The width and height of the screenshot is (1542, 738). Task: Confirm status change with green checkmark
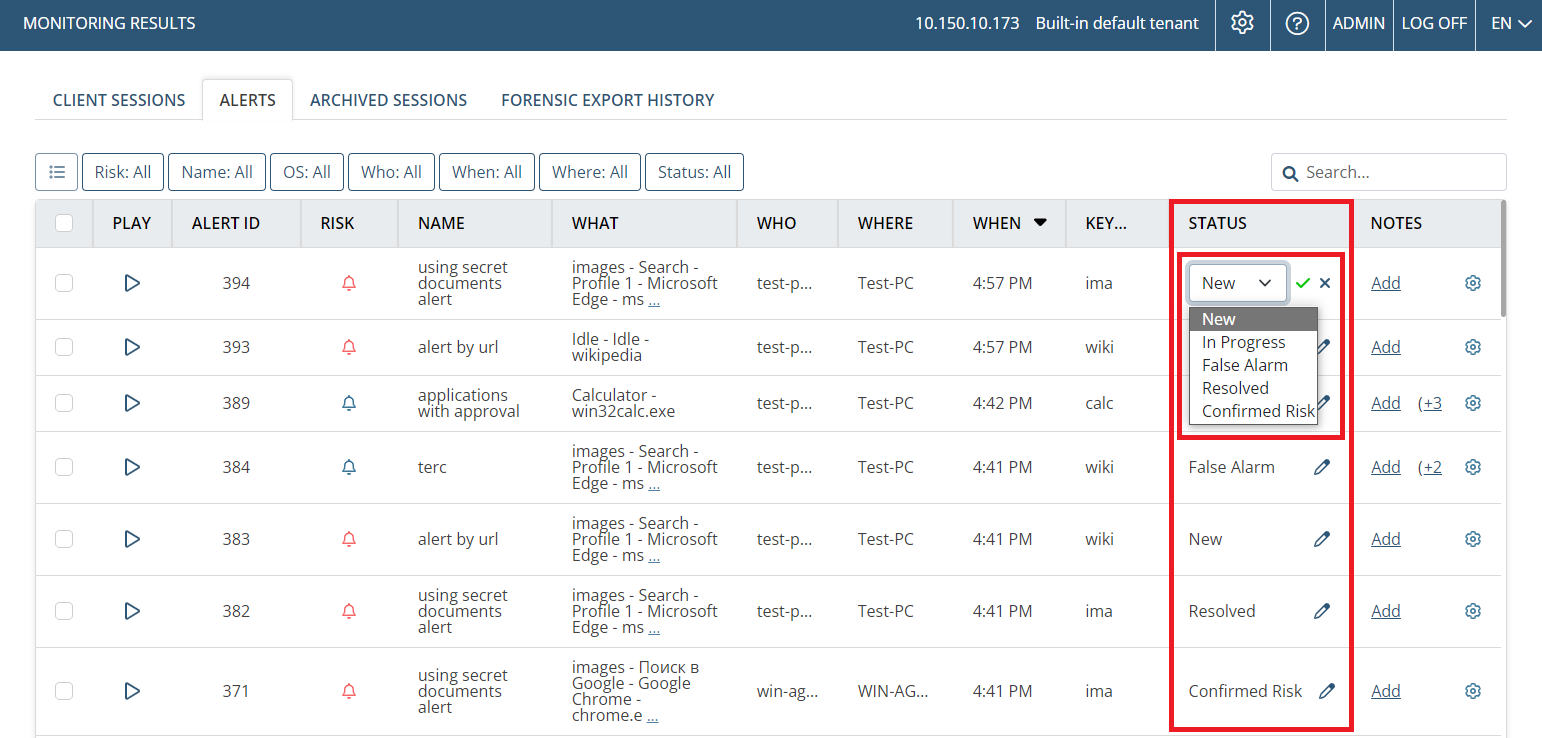click(1302, 283)
